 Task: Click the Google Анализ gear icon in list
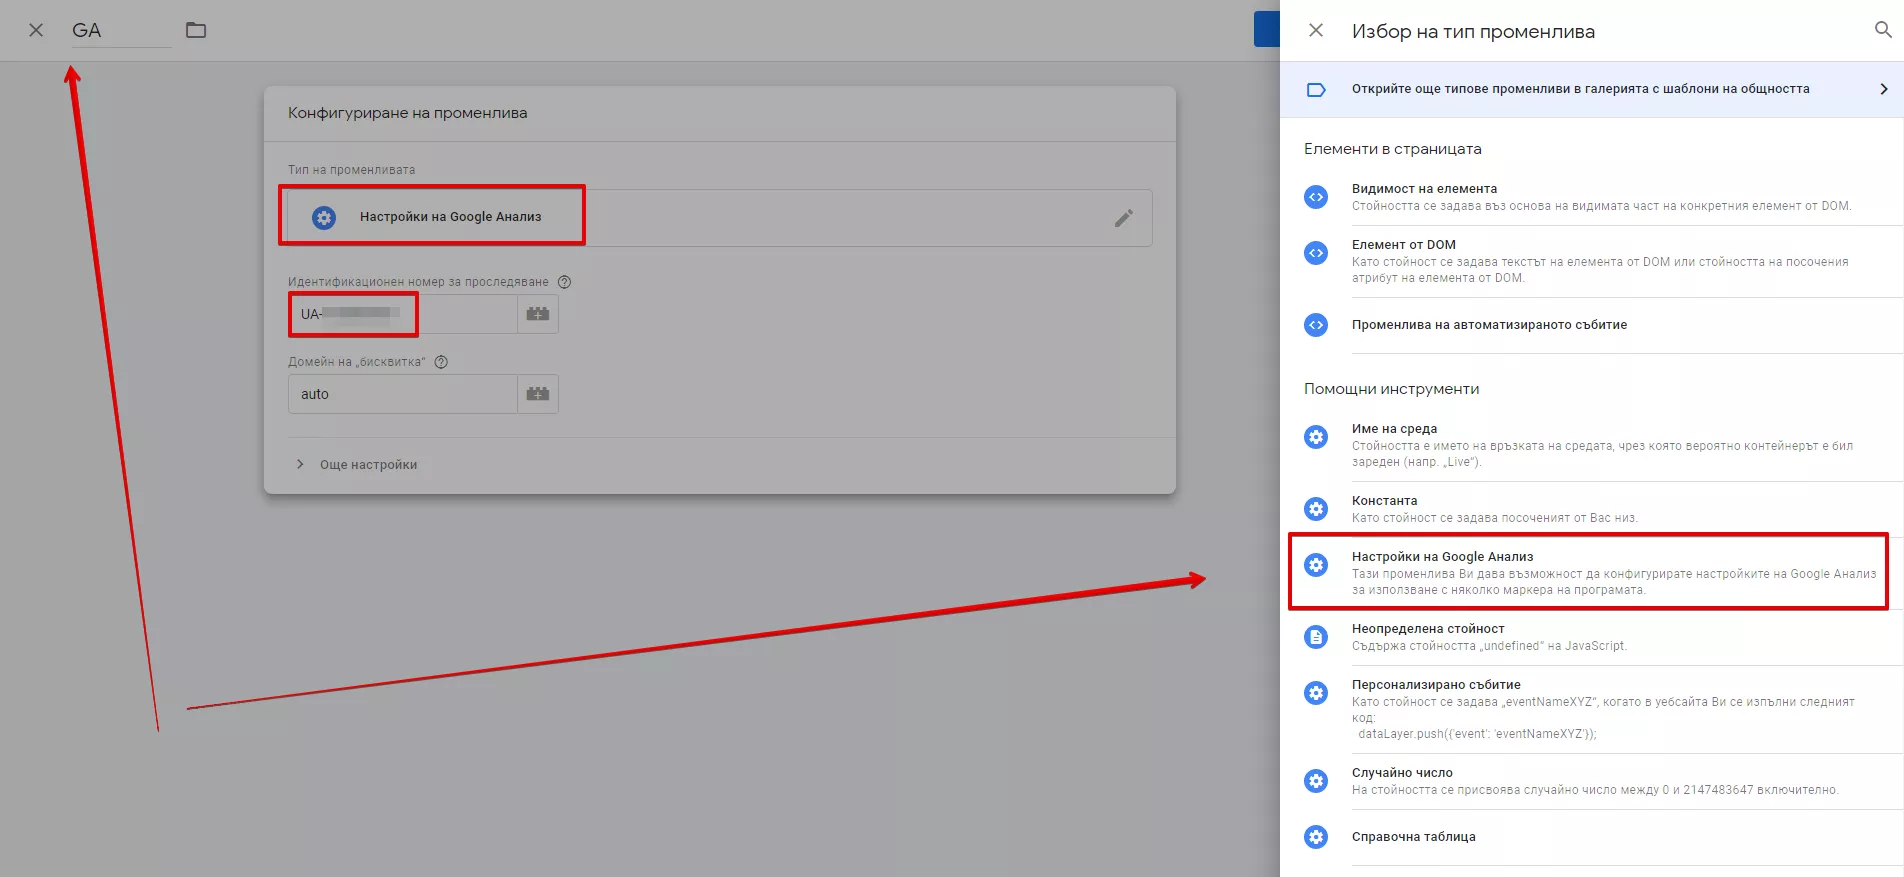click(1316, 565)
